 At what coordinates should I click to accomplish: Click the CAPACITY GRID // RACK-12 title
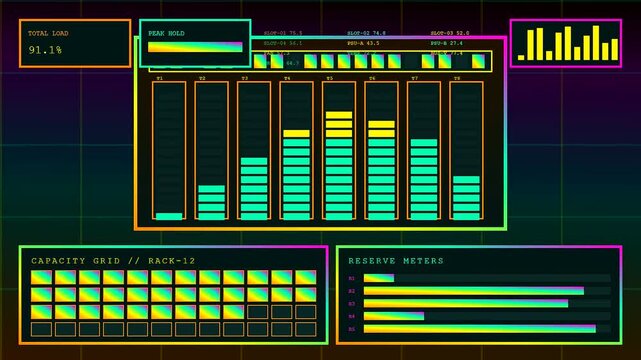click(x=113, y=261)
